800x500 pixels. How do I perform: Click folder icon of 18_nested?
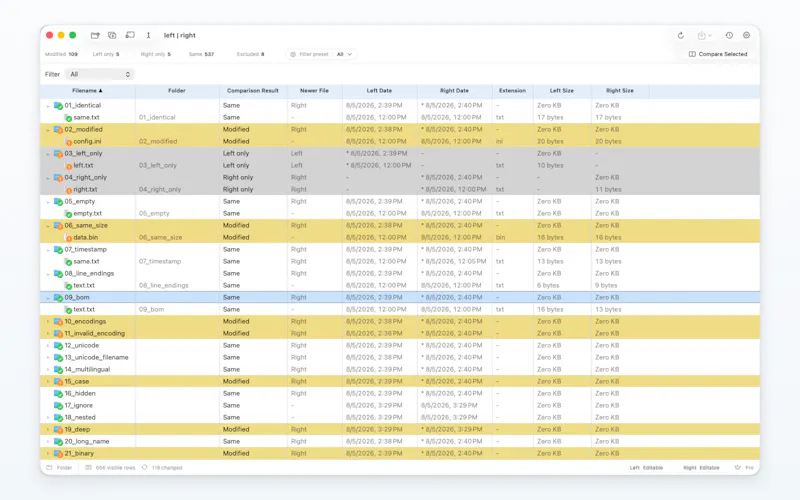click(x=58, y=417)
